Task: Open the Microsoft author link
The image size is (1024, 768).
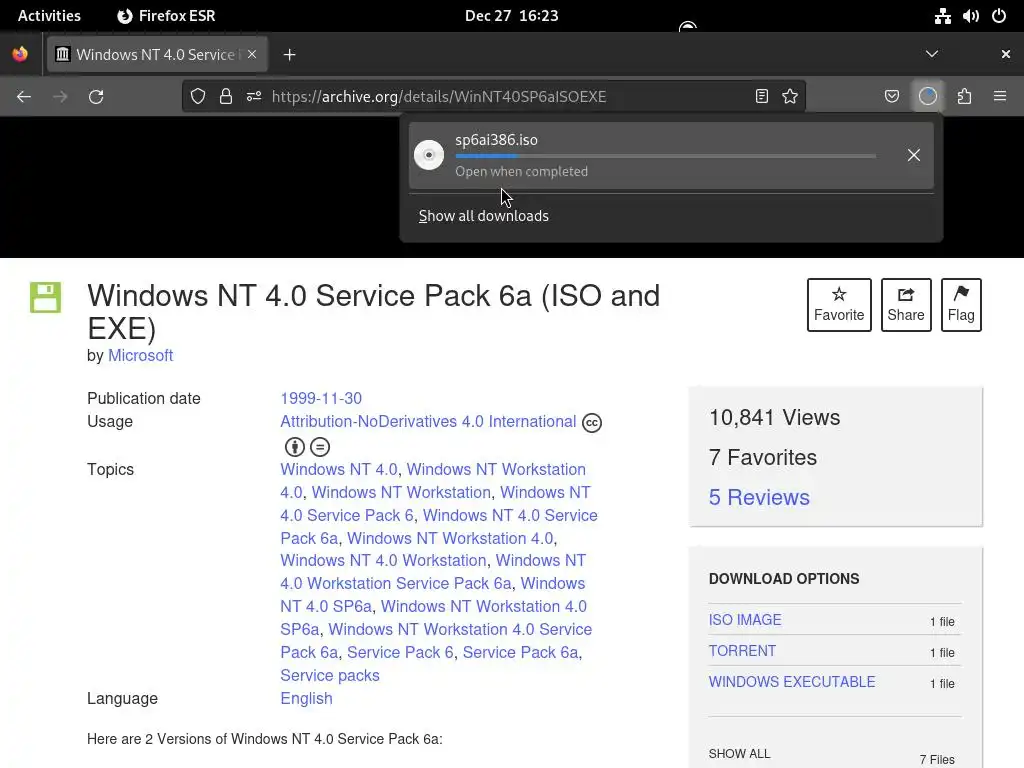Action: 140,355
